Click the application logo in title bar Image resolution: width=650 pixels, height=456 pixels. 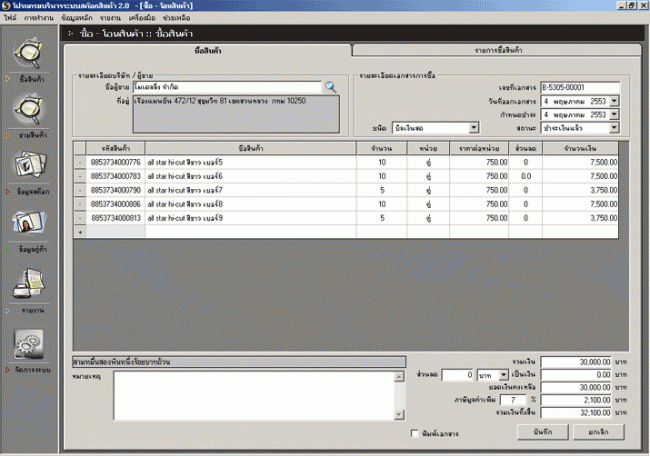click(6, 5)
